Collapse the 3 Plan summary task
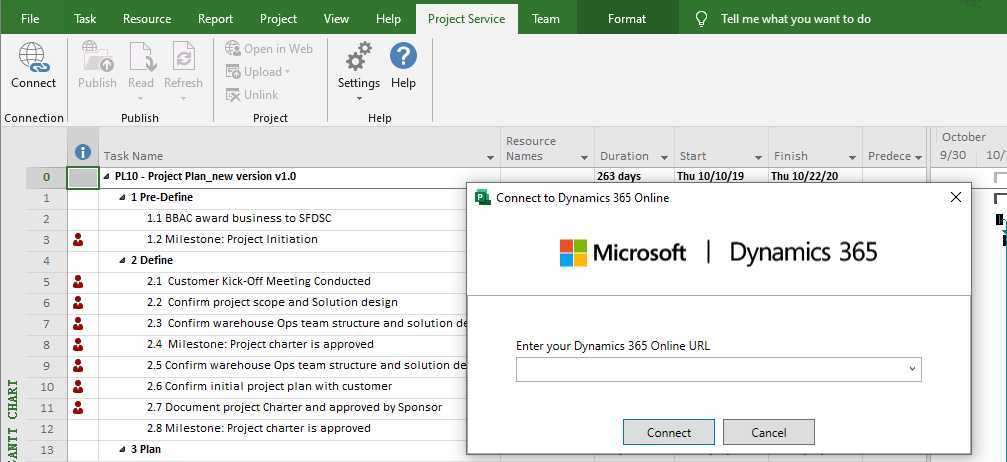This screenshot has width=1007, height=462. click(123, 449)
